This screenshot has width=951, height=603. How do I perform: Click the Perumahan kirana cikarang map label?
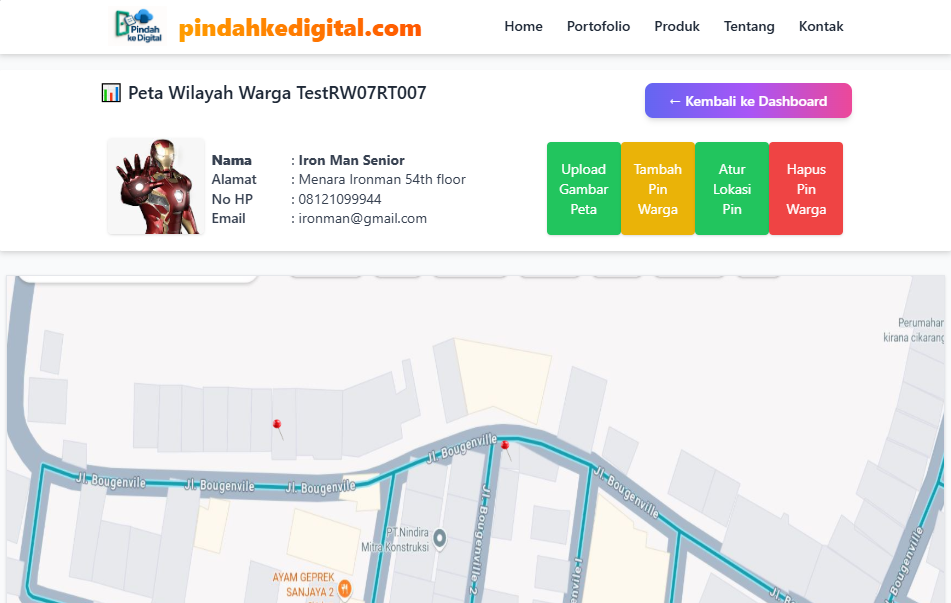915,330
